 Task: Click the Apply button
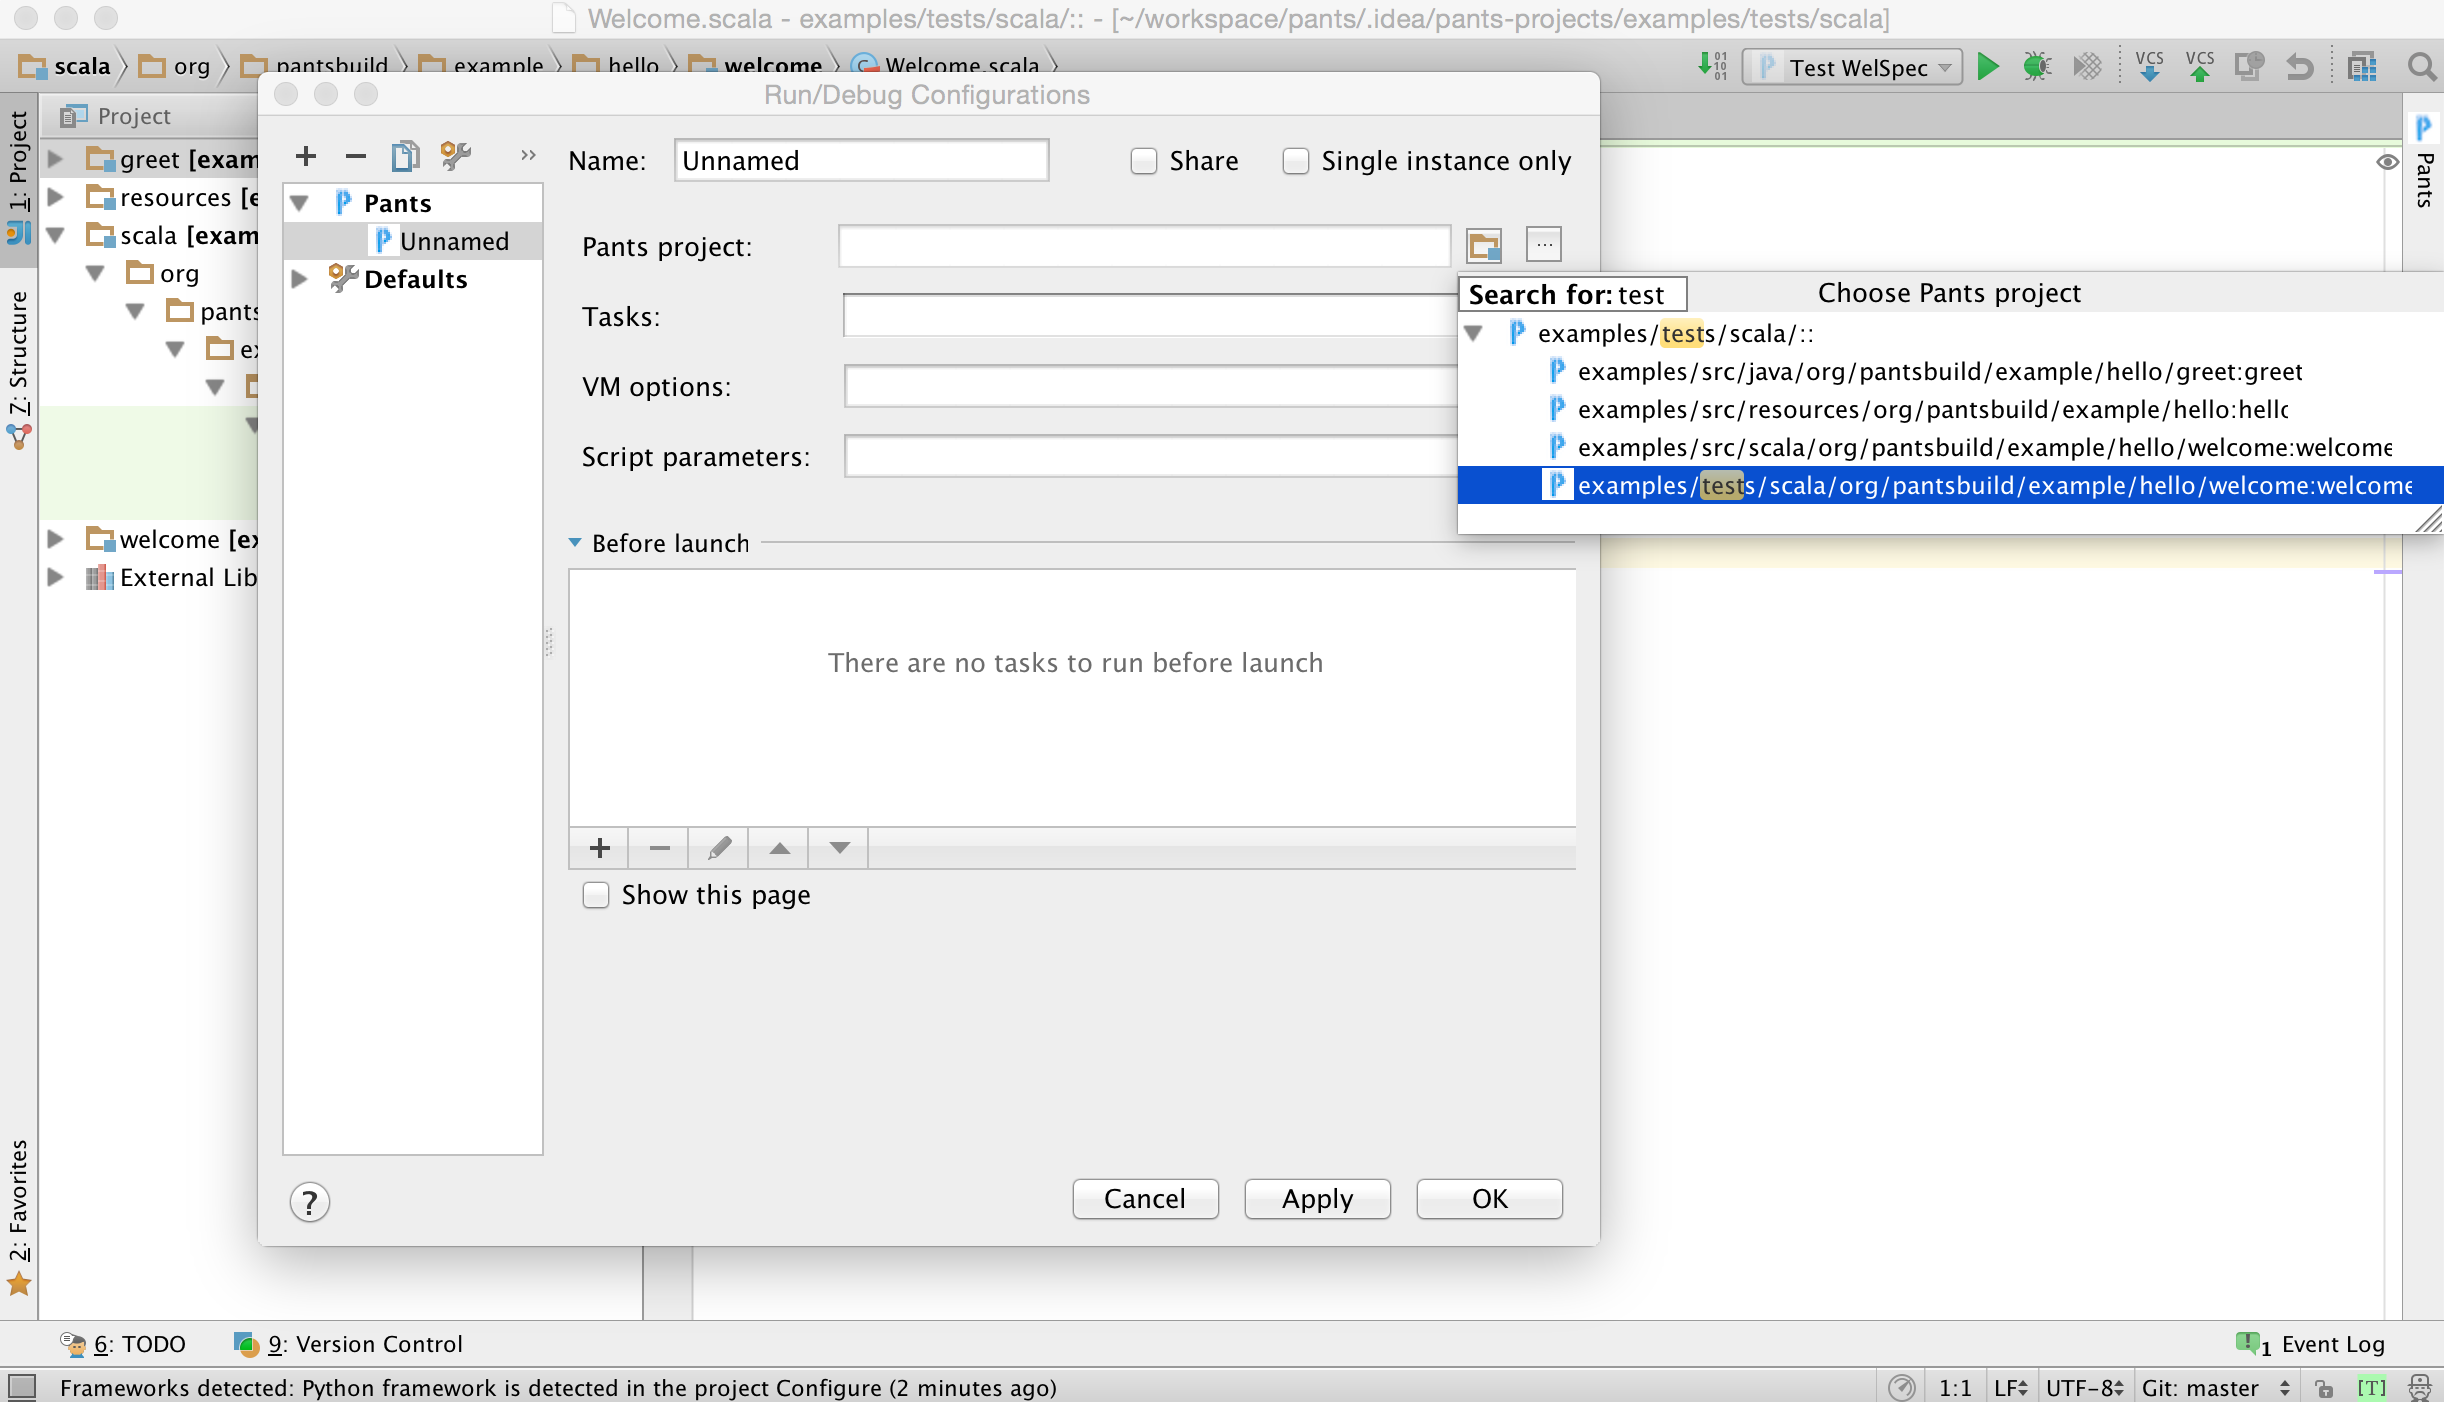click(1317, 1199)
